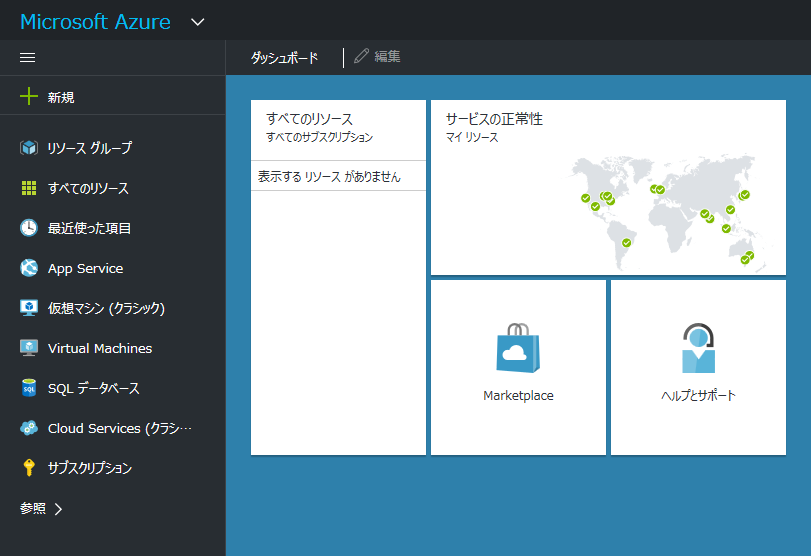
Task: Expand the 参照 browse chevron
Action: point(58,509)
